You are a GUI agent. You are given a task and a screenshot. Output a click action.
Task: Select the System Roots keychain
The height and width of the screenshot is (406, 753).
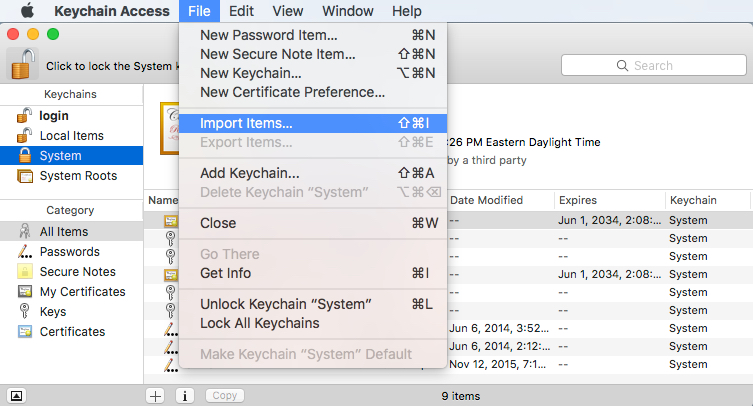coord(78,176)
